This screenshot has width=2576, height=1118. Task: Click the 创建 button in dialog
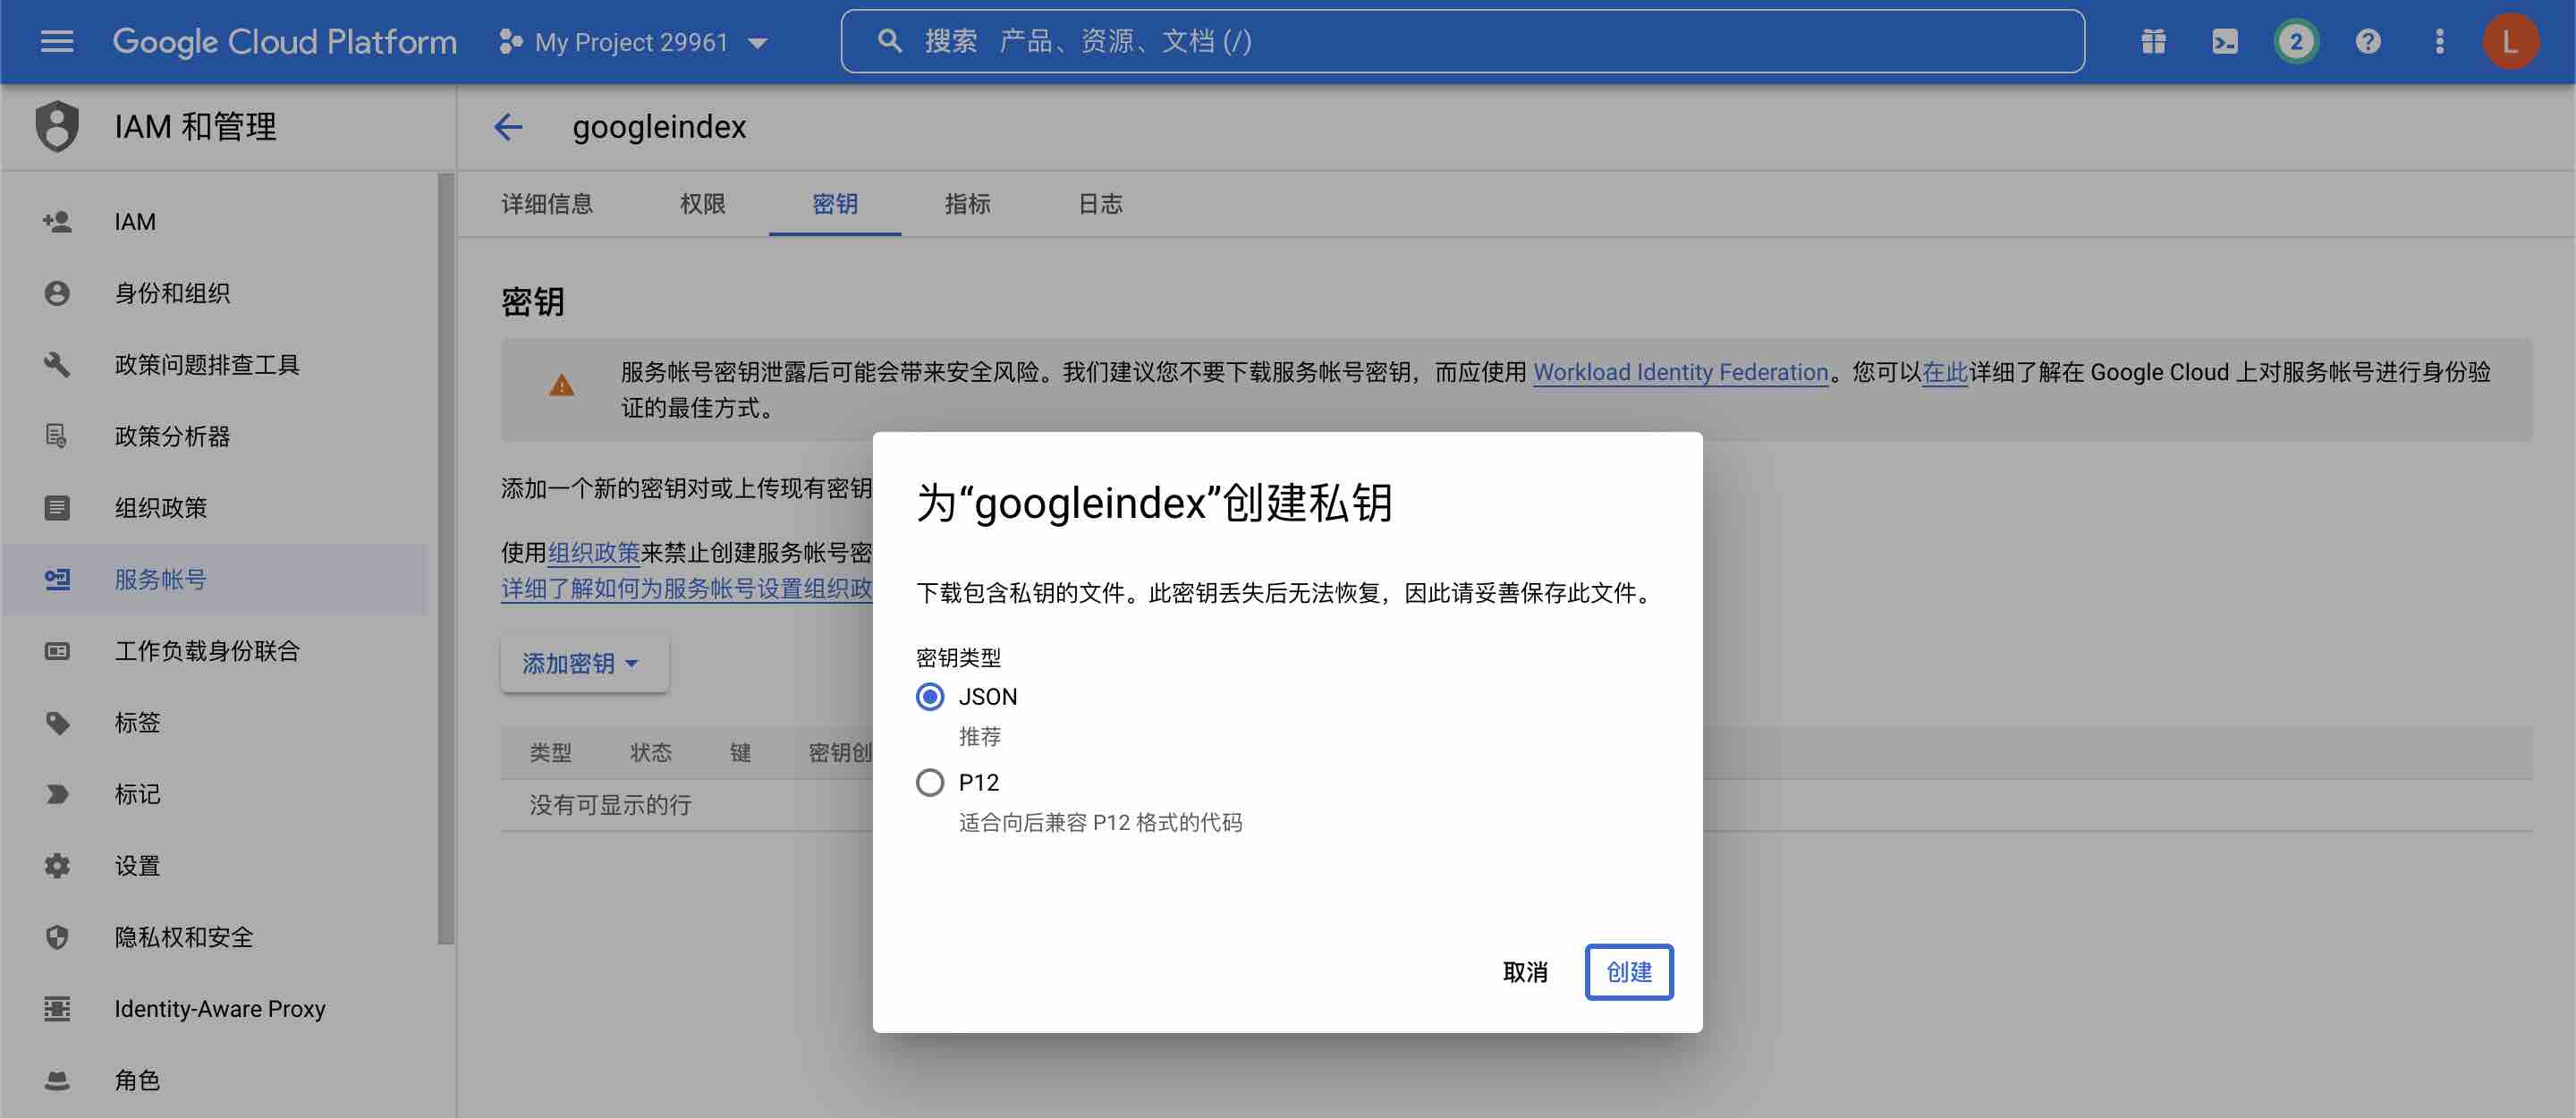coord(1628,971)
